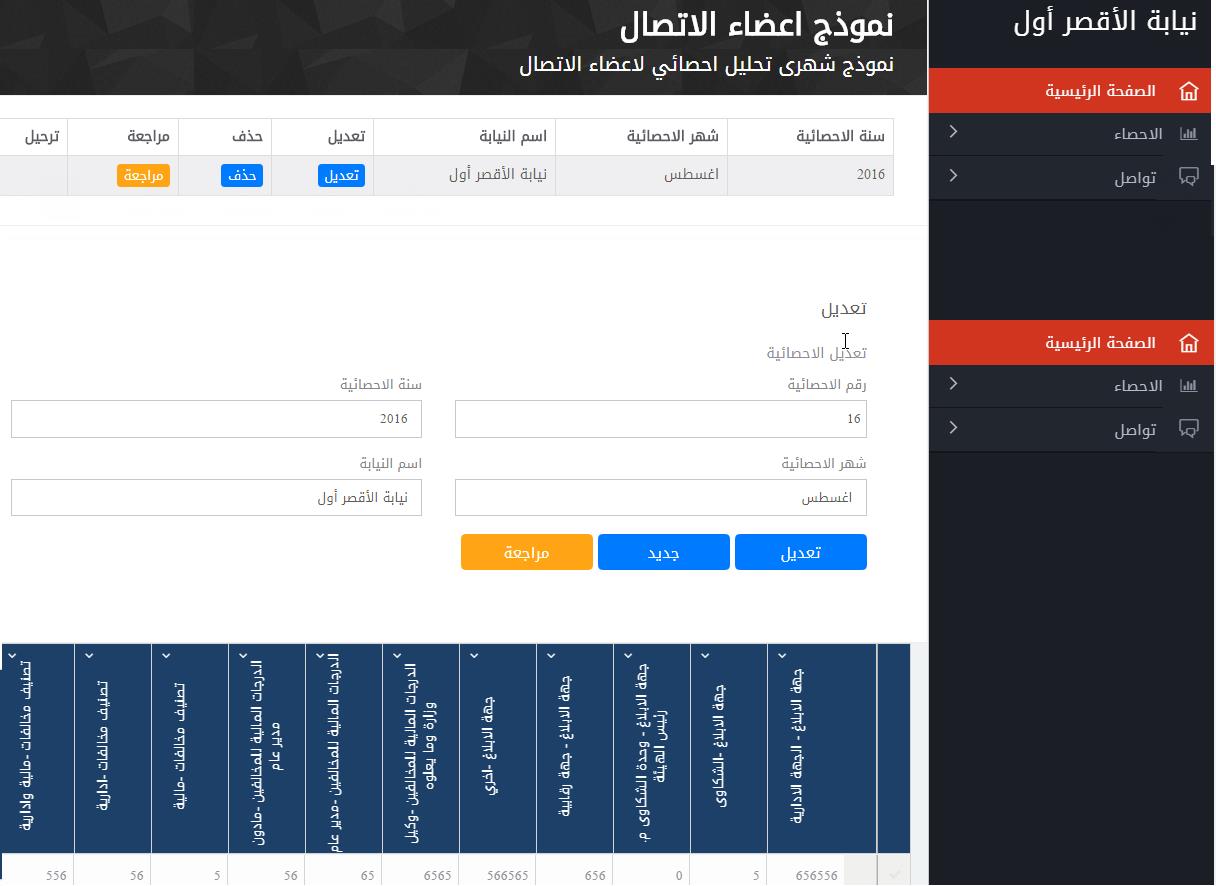The height and width of the screenshot is (886, 1216).
Task: Click the small تعديل button in the table row
Action: click(x=342, y=176)
